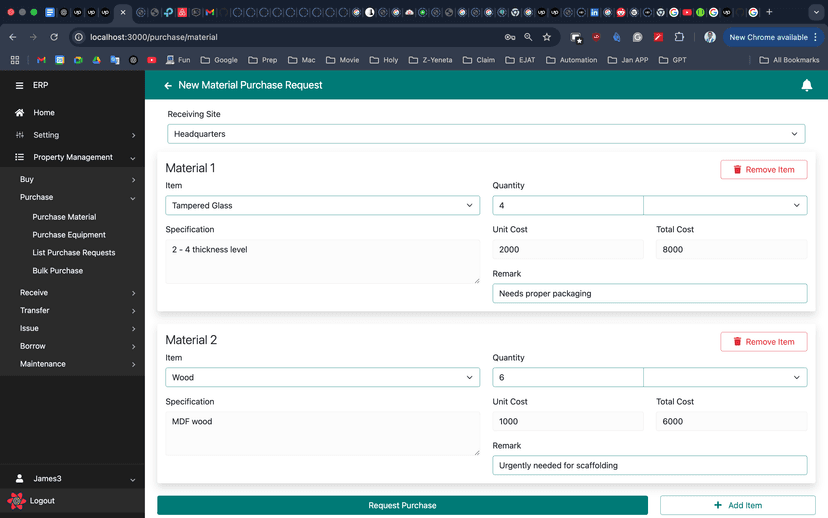Expand the Issue submenu

[72, 328]
